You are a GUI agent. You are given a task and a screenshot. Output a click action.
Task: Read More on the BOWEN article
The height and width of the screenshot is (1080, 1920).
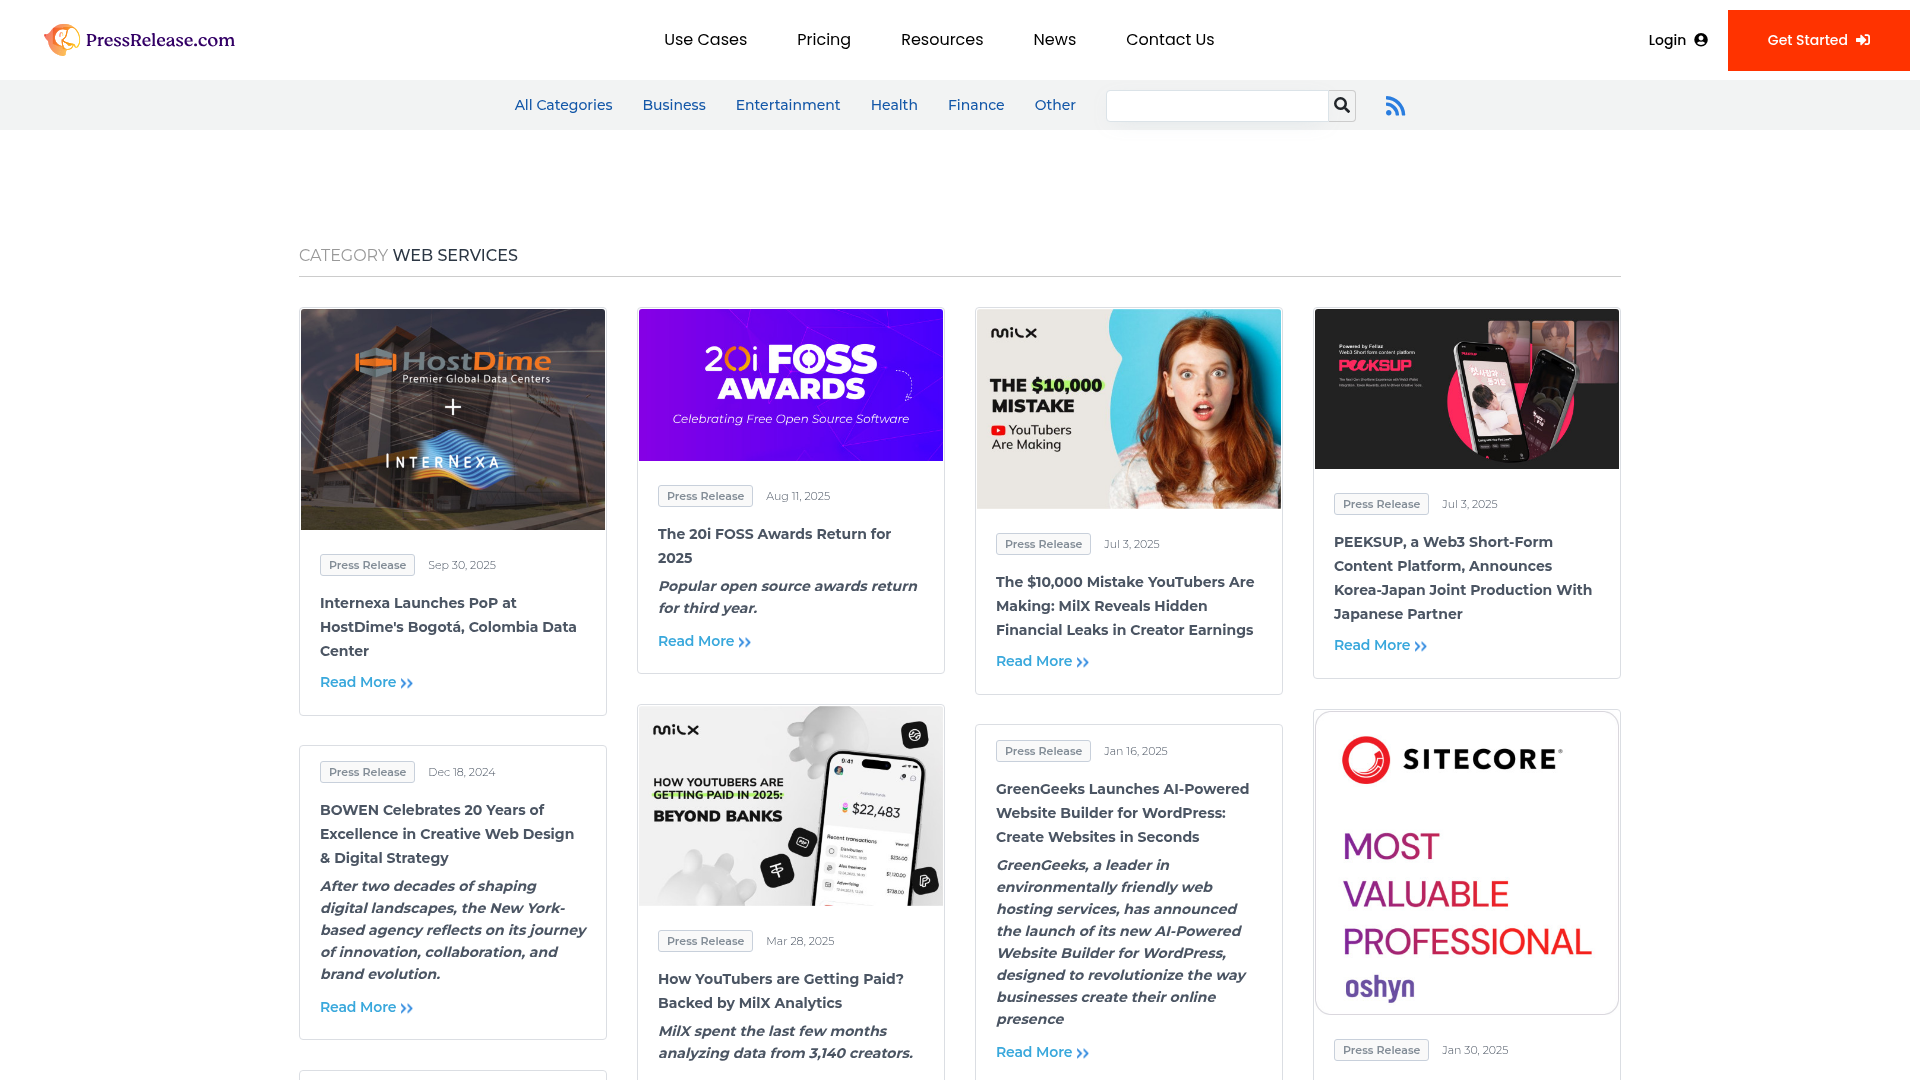pyautogui.click(x=366, y=1007)
